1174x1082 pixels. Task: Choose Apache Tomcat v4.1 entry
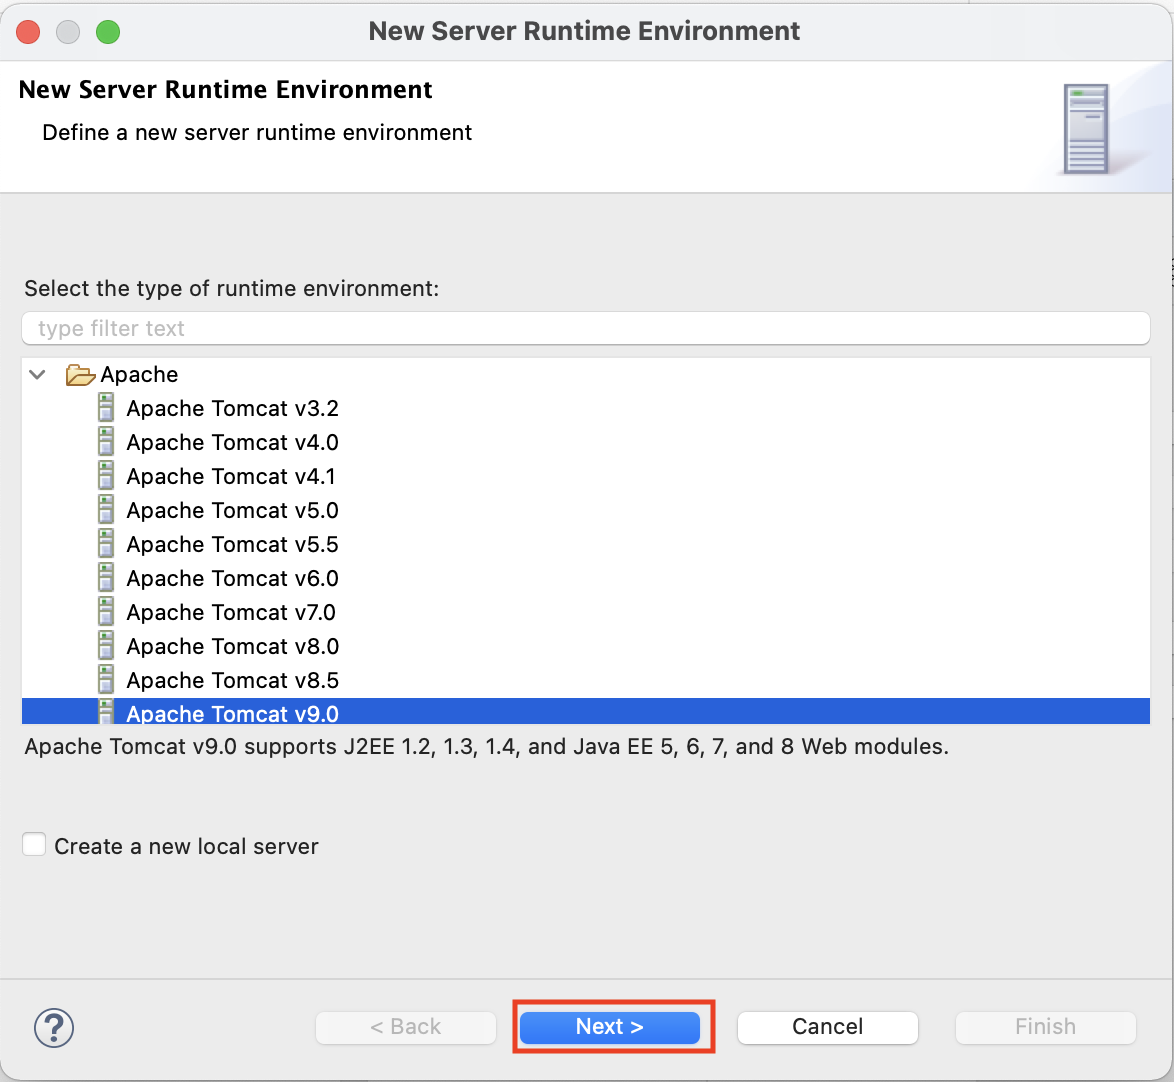coord(231,476)
